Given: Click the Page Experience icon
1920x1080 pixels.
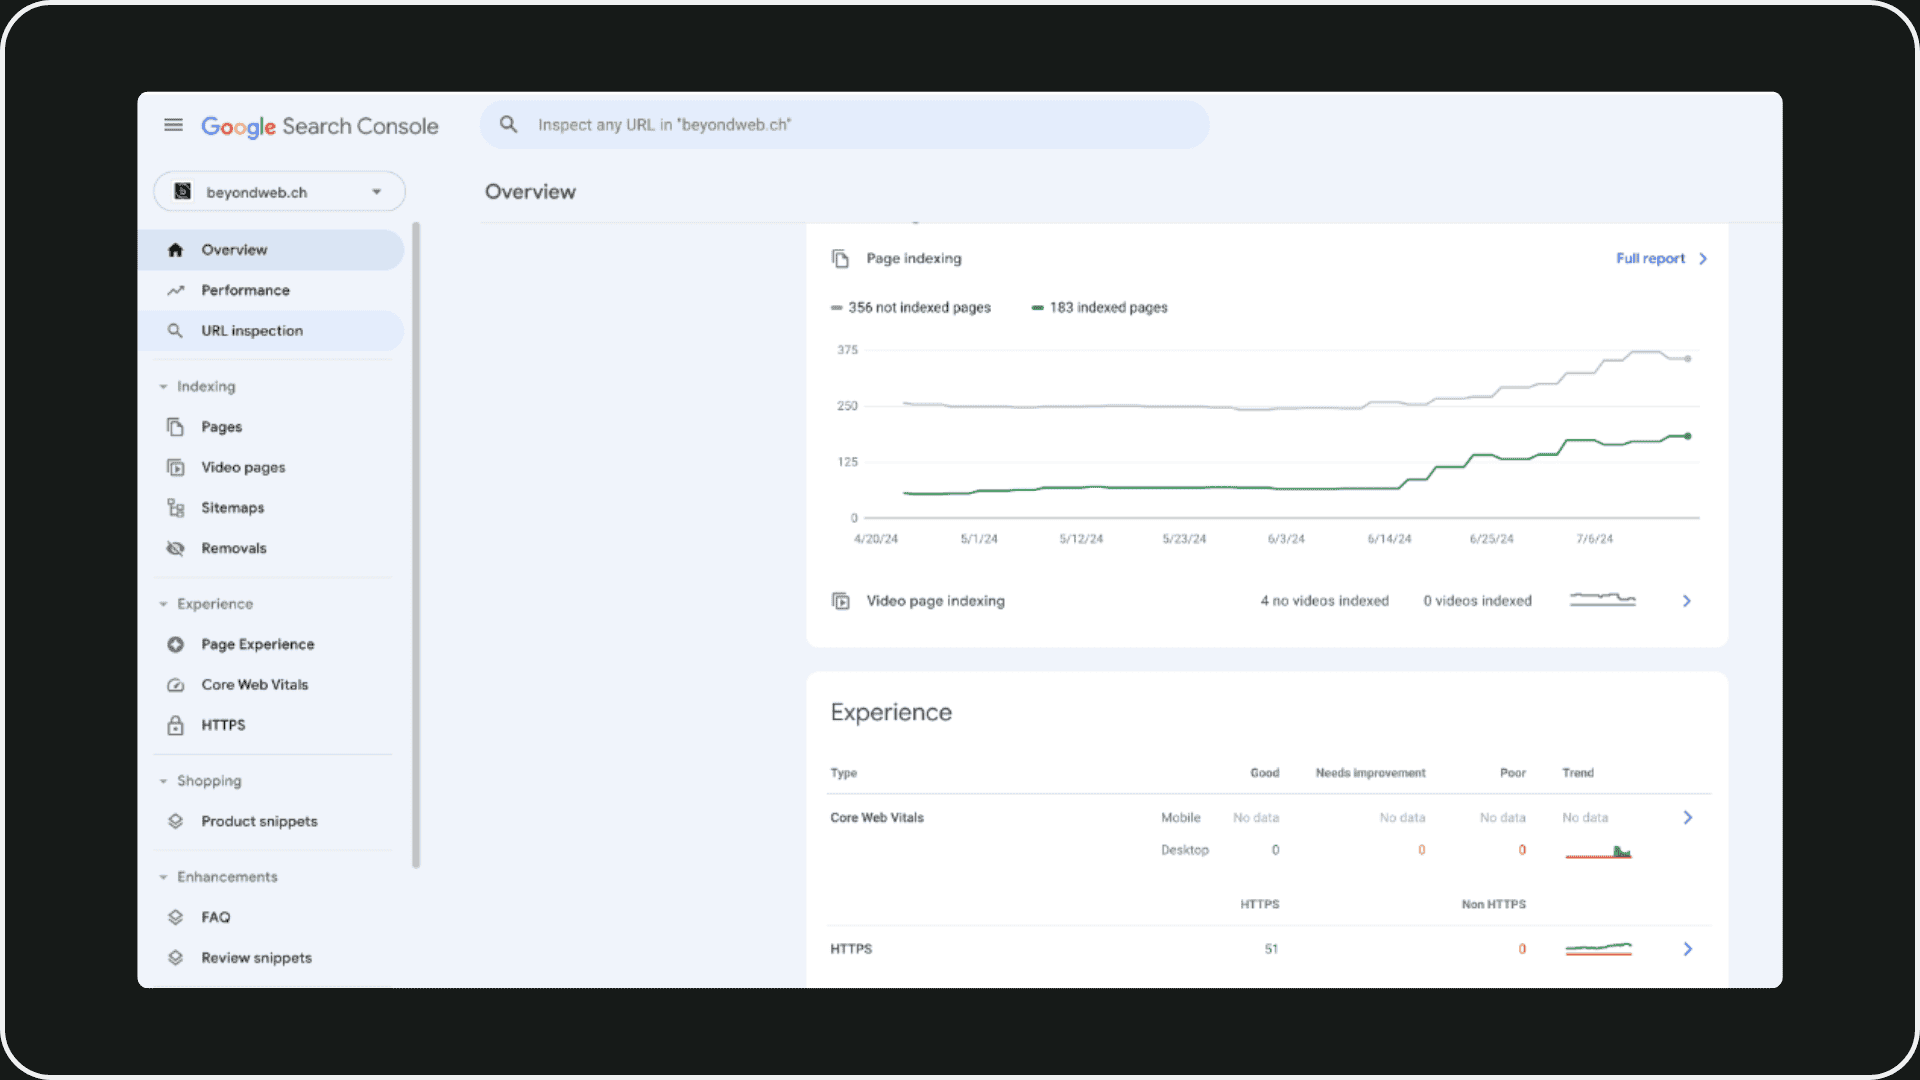Looking at the screenshot, I should [x=176, y=644].
